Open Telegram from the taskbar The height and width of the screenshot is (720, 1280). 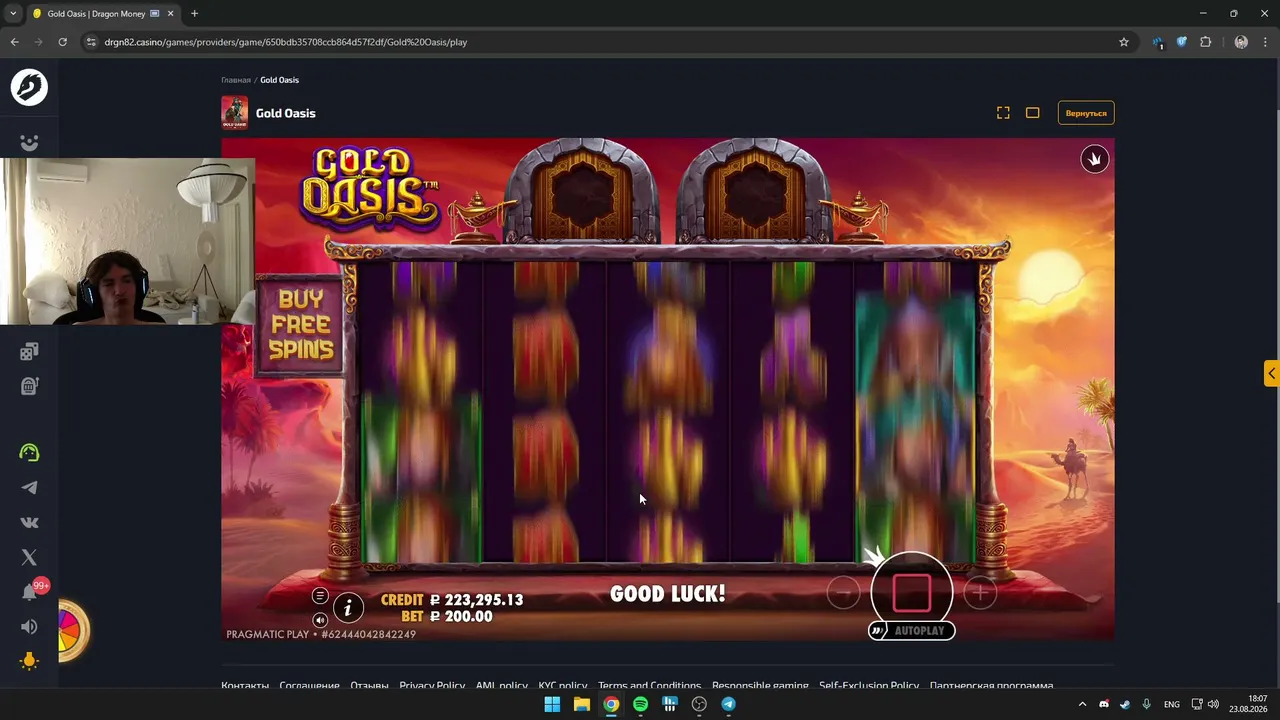coord(728,704)
